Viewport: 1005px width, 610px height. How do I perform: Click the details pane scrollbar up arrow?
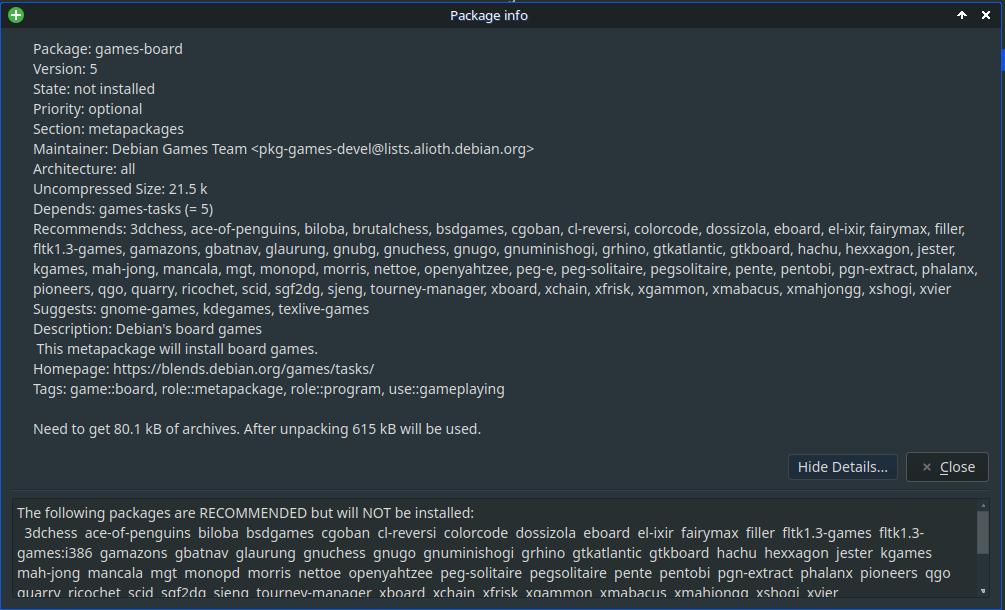click(x=983, y=506)
